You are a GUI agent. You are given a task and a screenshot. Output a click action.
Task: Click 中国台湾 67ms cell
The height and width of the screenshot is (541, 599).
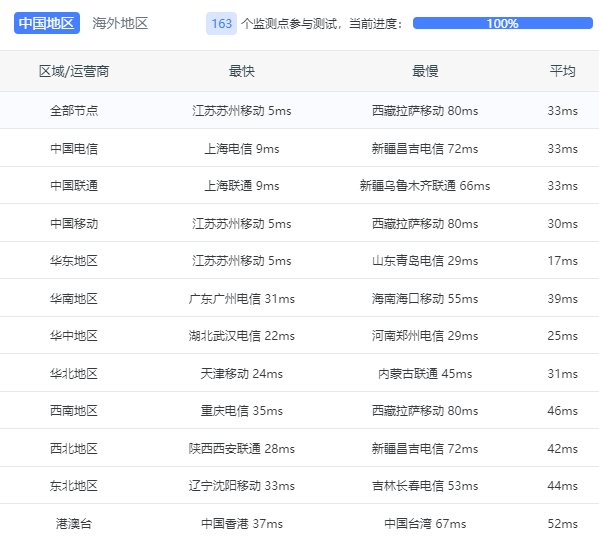(x=425, y=523)
